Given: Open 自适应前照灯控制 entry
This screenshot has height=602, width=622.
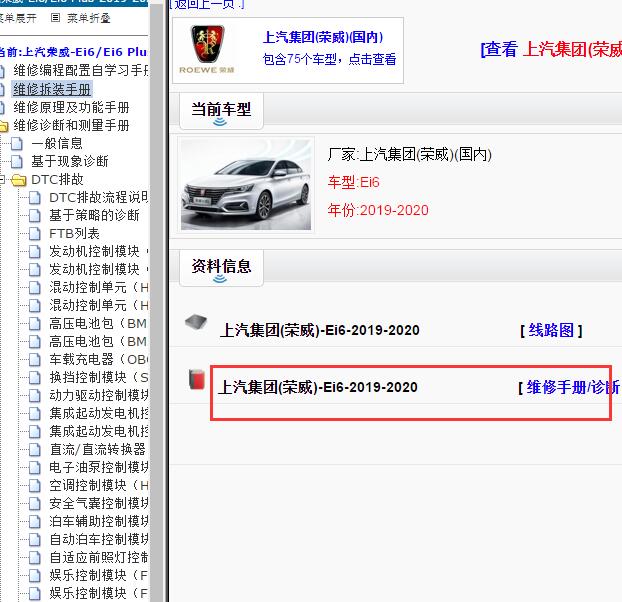Looking at the screenshot, I should point(98,557).
